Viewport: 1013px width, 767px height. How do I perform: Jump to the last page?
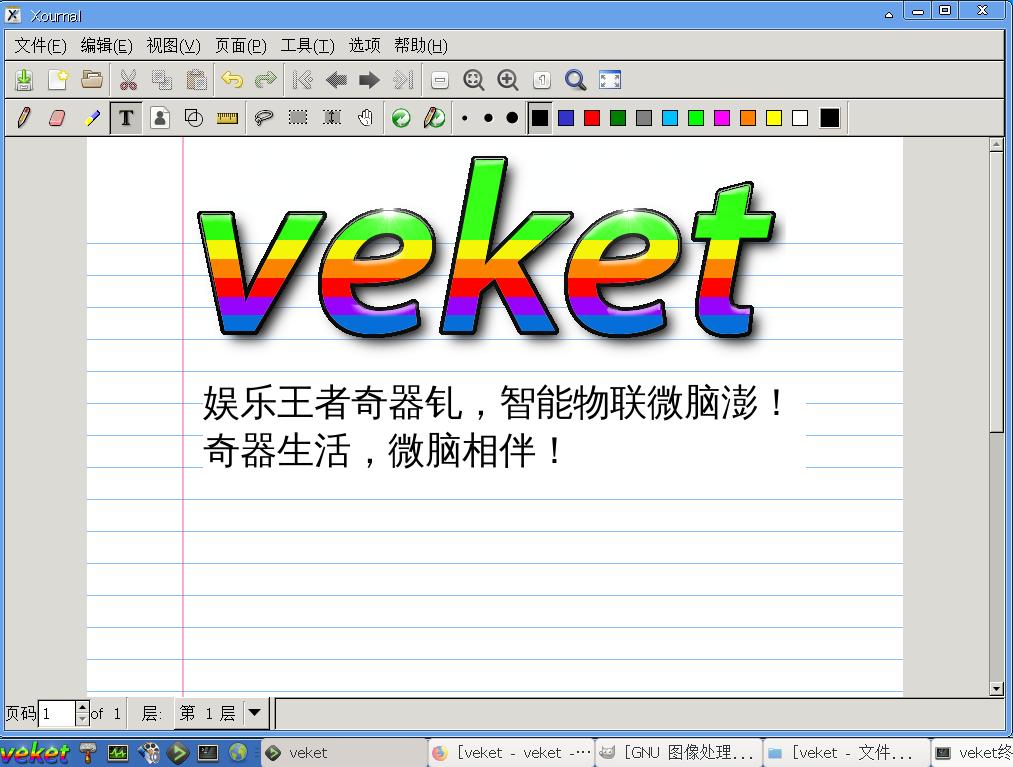pyautogui.click(x=403, y=80)
